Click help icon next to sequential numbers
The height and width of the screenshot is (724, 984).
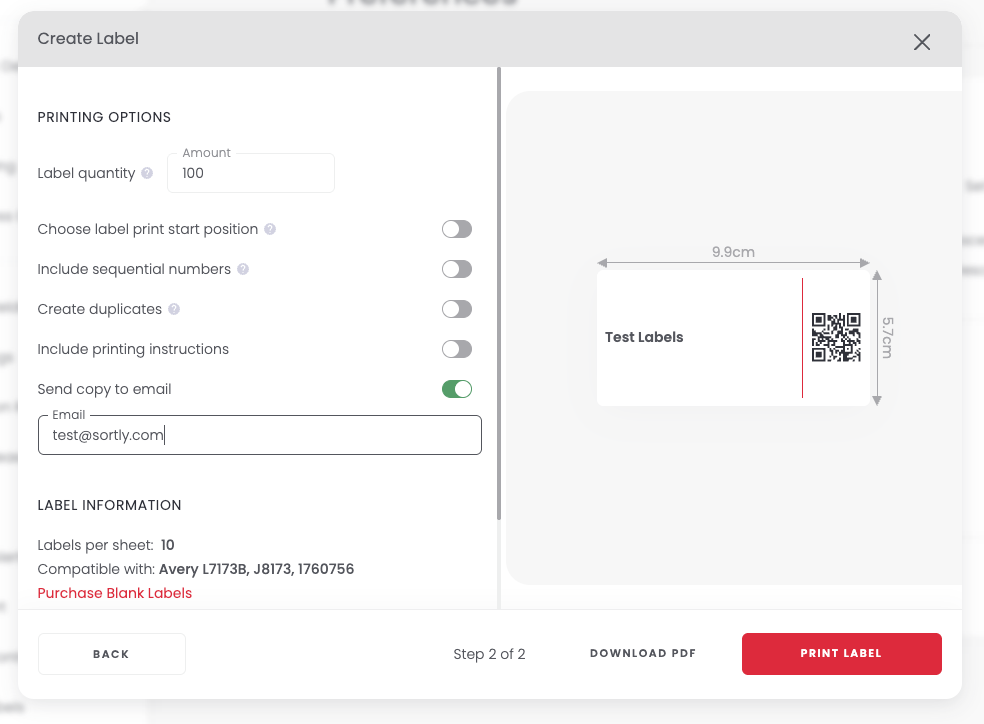point(243,269)
